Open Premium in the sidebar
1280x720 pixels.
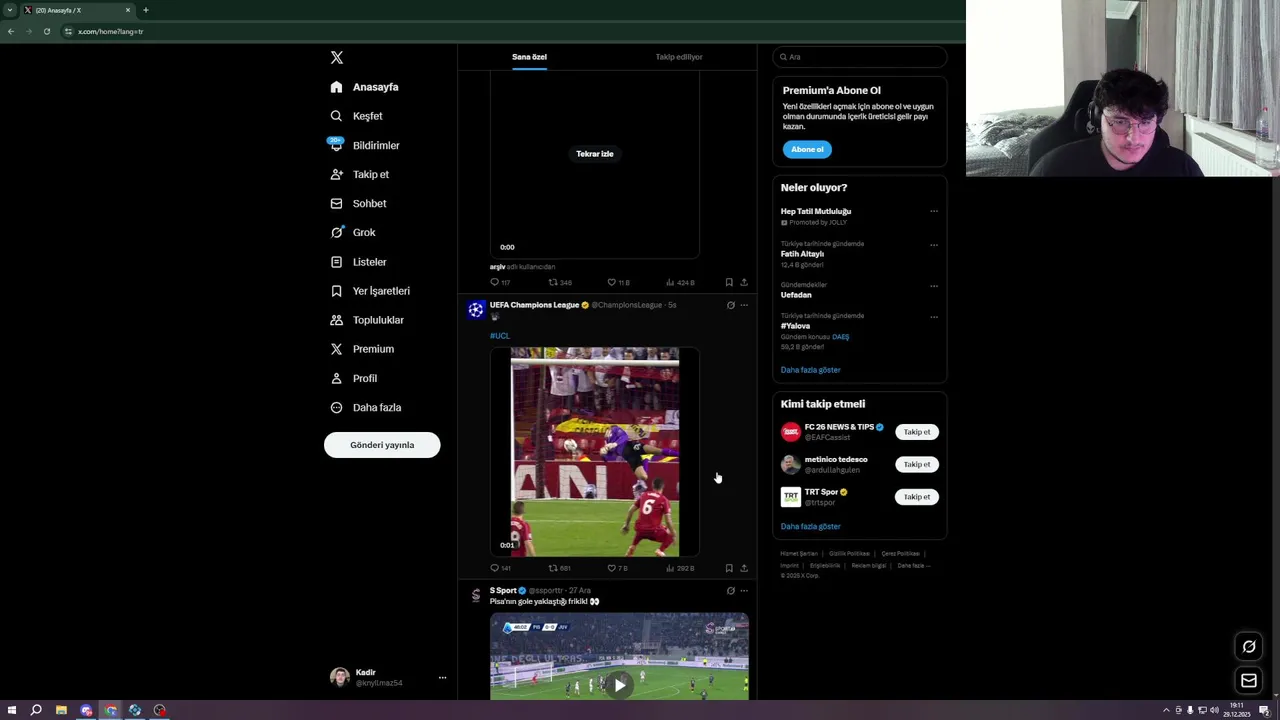pyautogui.click(x=362, y=349)
